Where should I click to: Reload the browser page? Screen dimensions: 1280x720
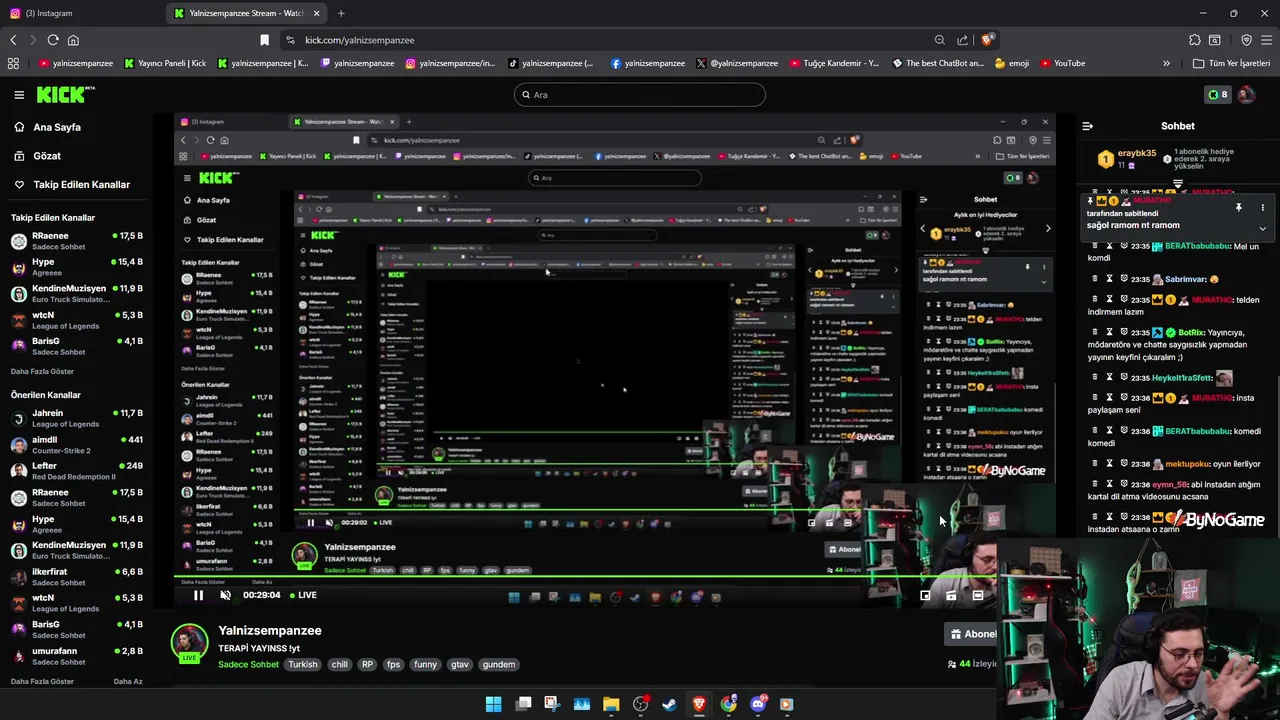tap(53, 40)
